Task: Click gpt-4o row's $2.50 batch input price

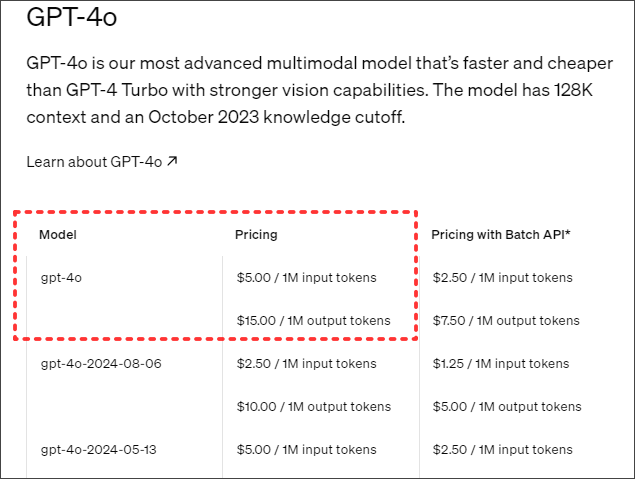Action: point(502,277)
